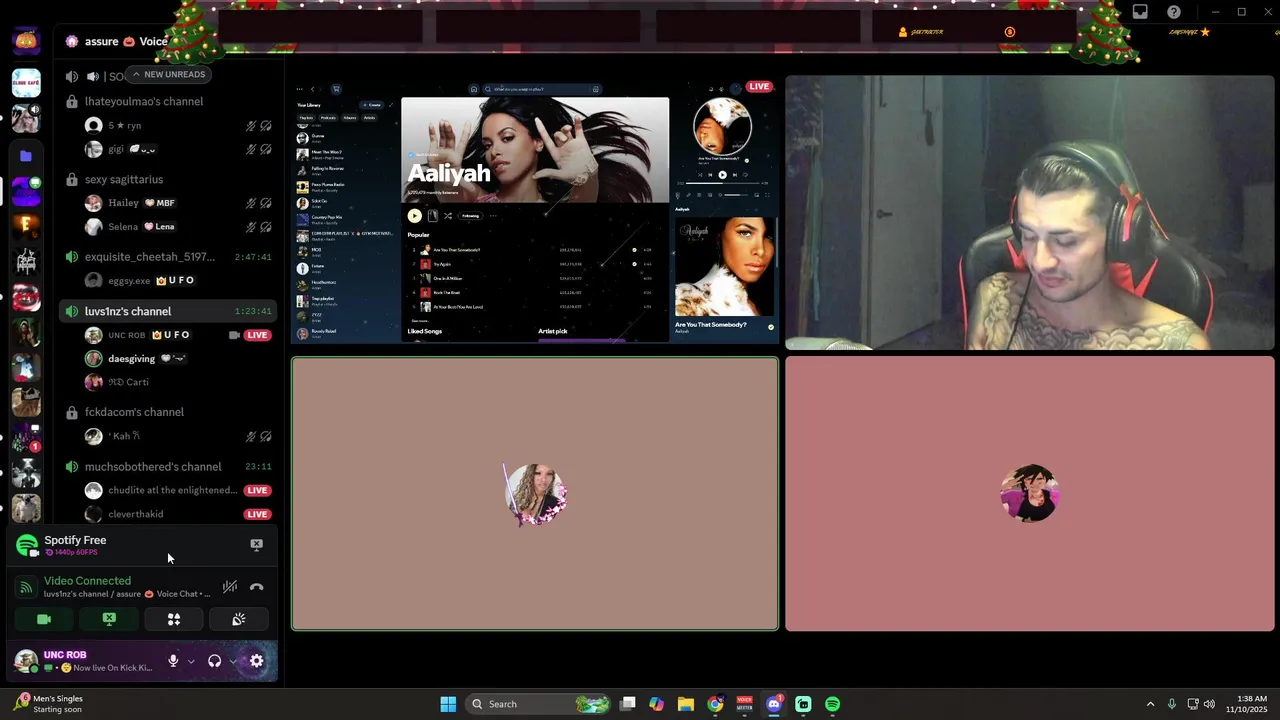Screen dimensions: 1280x720
Task: Toggle noise suppression waveform icon
Action: [230, 587]
